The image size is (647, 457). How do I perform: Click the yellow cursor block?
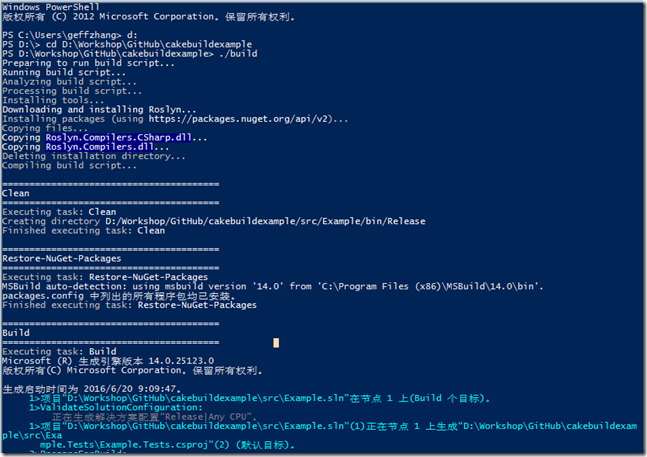pos(277,343)
